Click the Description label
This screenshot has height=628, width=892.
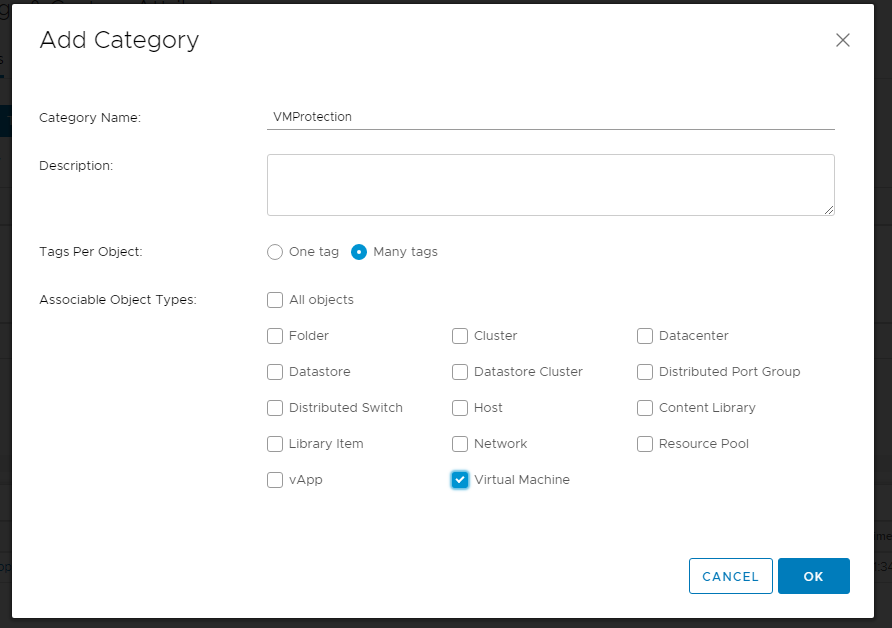click(x=76, y=166)
